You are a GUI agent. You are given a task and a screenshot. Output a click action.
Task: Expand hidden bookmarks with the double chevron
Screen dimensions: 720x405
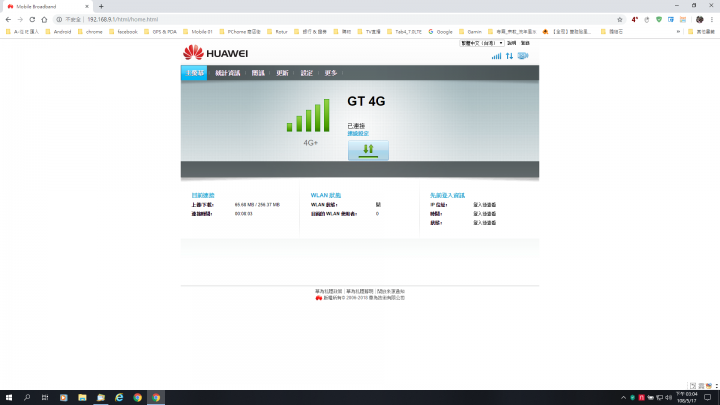(x=678, y=32)
